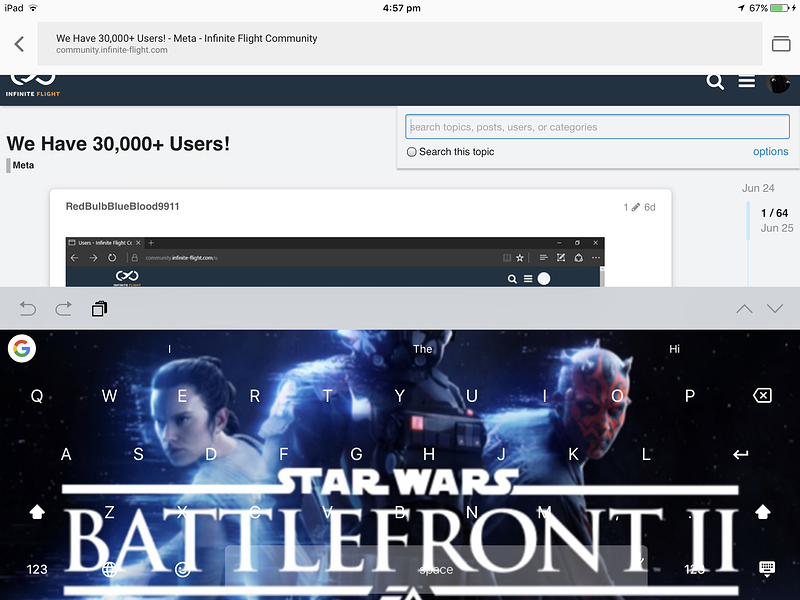Tap the G key
800x600 pixels.
click(x=356, y=454)
